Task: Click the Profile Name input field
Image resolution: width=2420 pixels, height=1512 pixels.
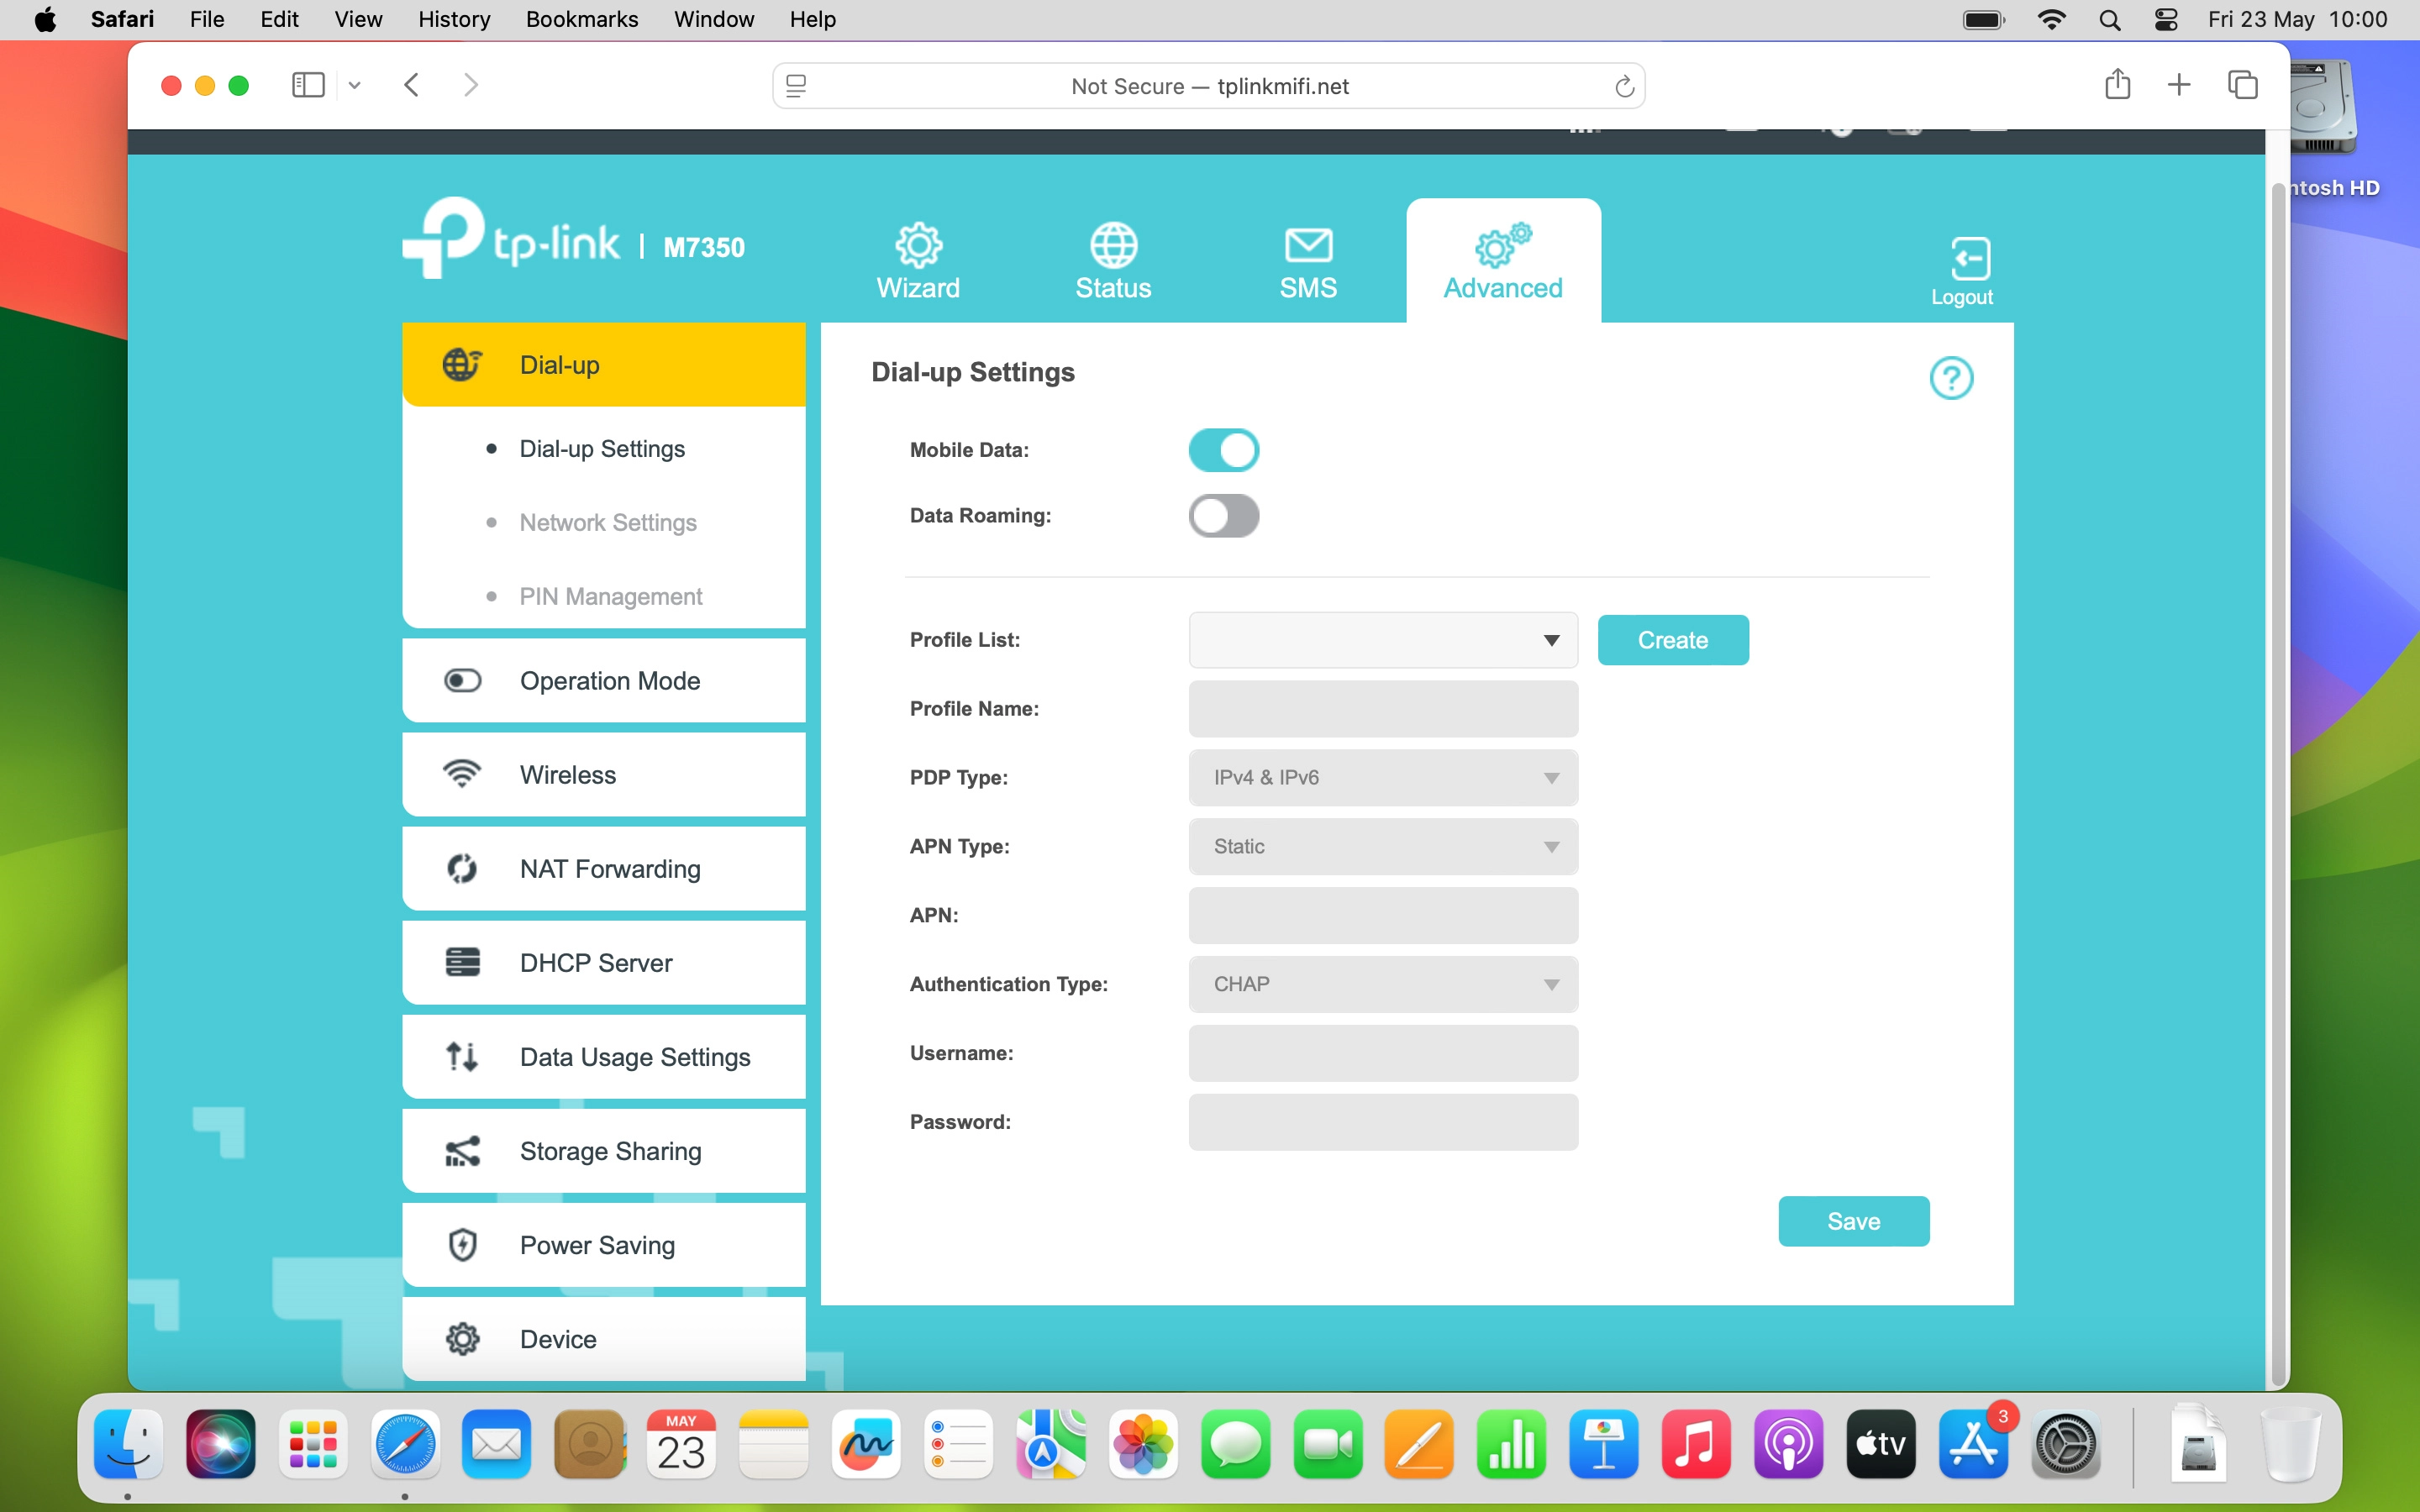Action: click(1382, 709)
